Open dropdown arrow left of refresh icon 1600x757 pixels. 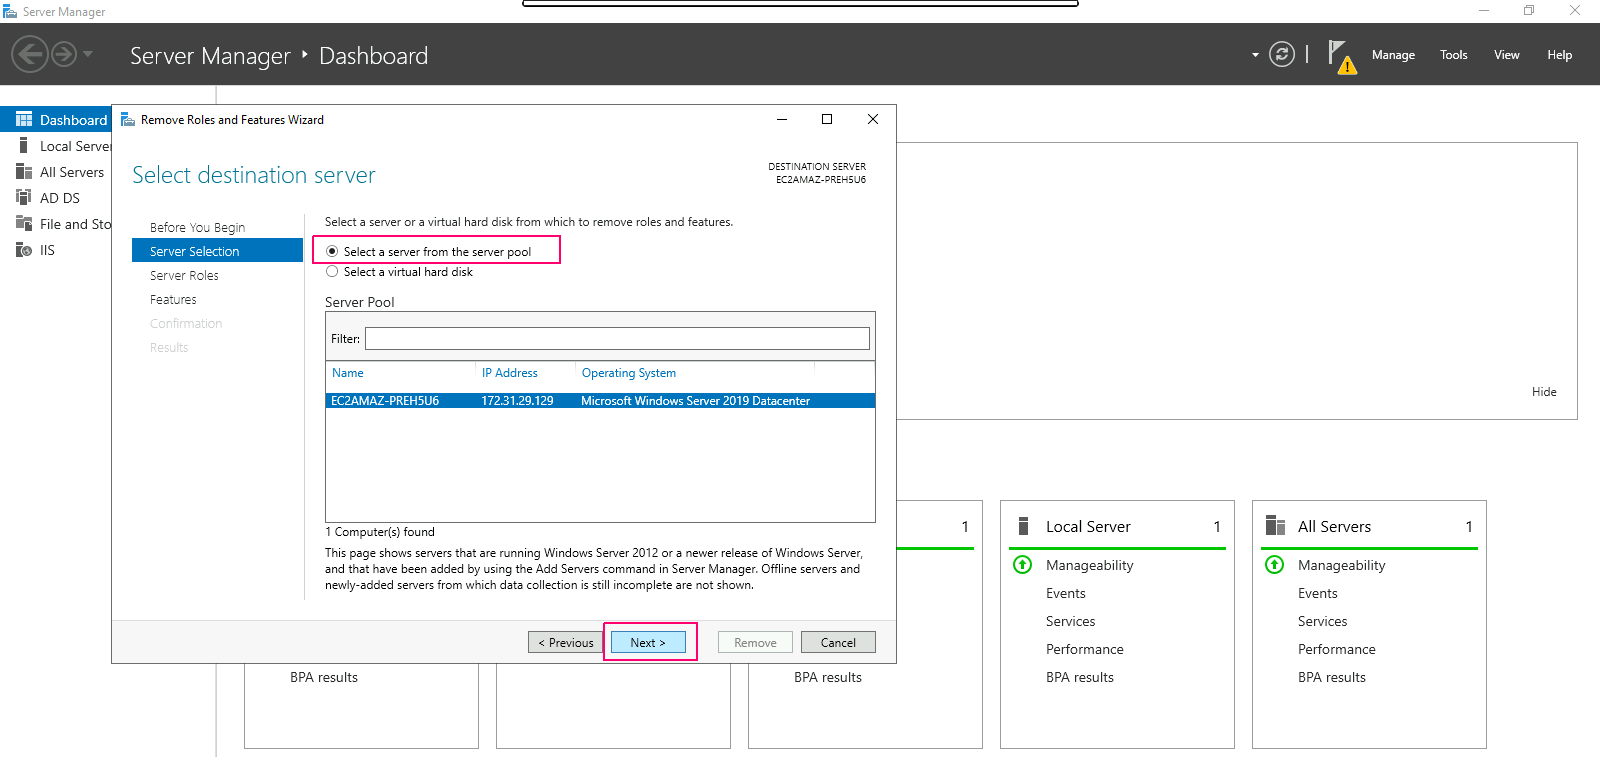1255,55
